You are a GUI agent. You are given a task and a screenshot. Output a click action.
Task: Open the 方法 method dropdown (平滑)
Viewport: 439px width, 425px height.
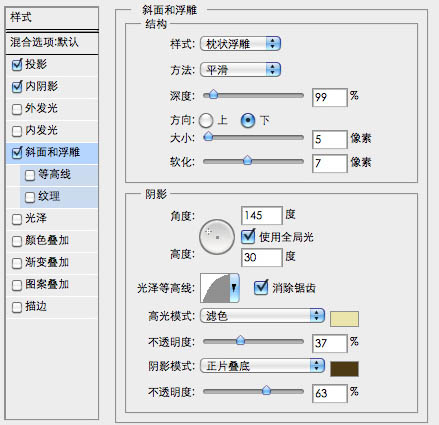240,69
